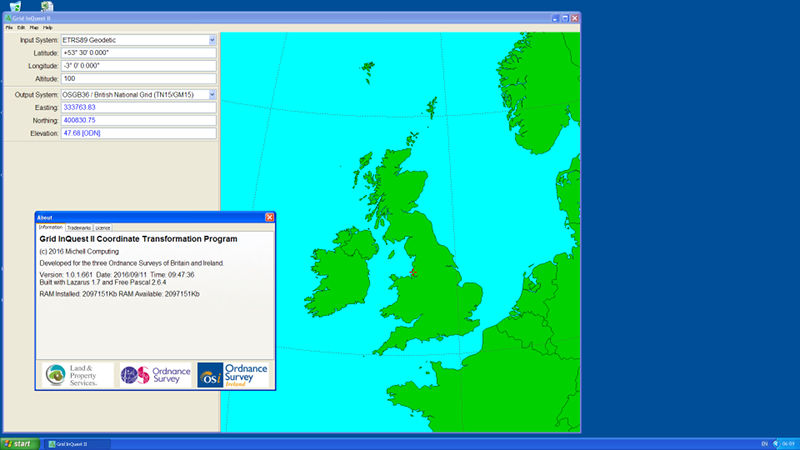Click the Latitude input field
Image resolution: width=800 pixels, height=450 pixels.
(138, 53)
